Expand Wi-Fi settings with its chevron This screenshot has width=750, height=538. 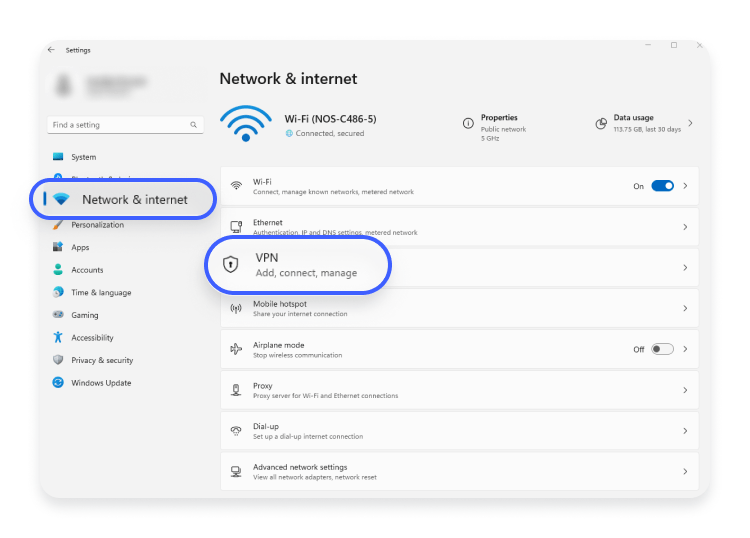coord(685,186)
